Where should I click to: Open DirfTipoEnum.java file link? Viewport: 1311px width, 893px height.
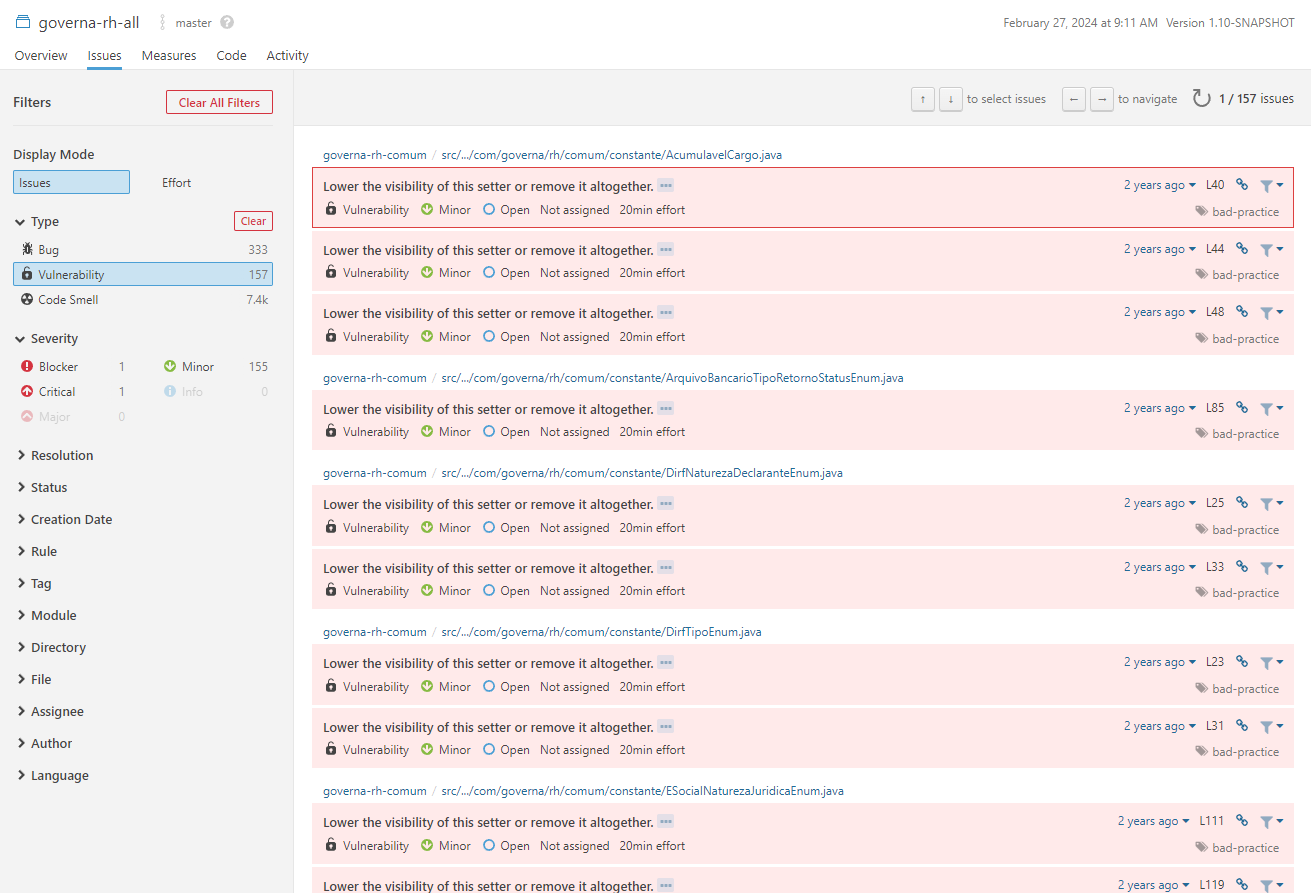pyautogui.click(x=601, y=632)
